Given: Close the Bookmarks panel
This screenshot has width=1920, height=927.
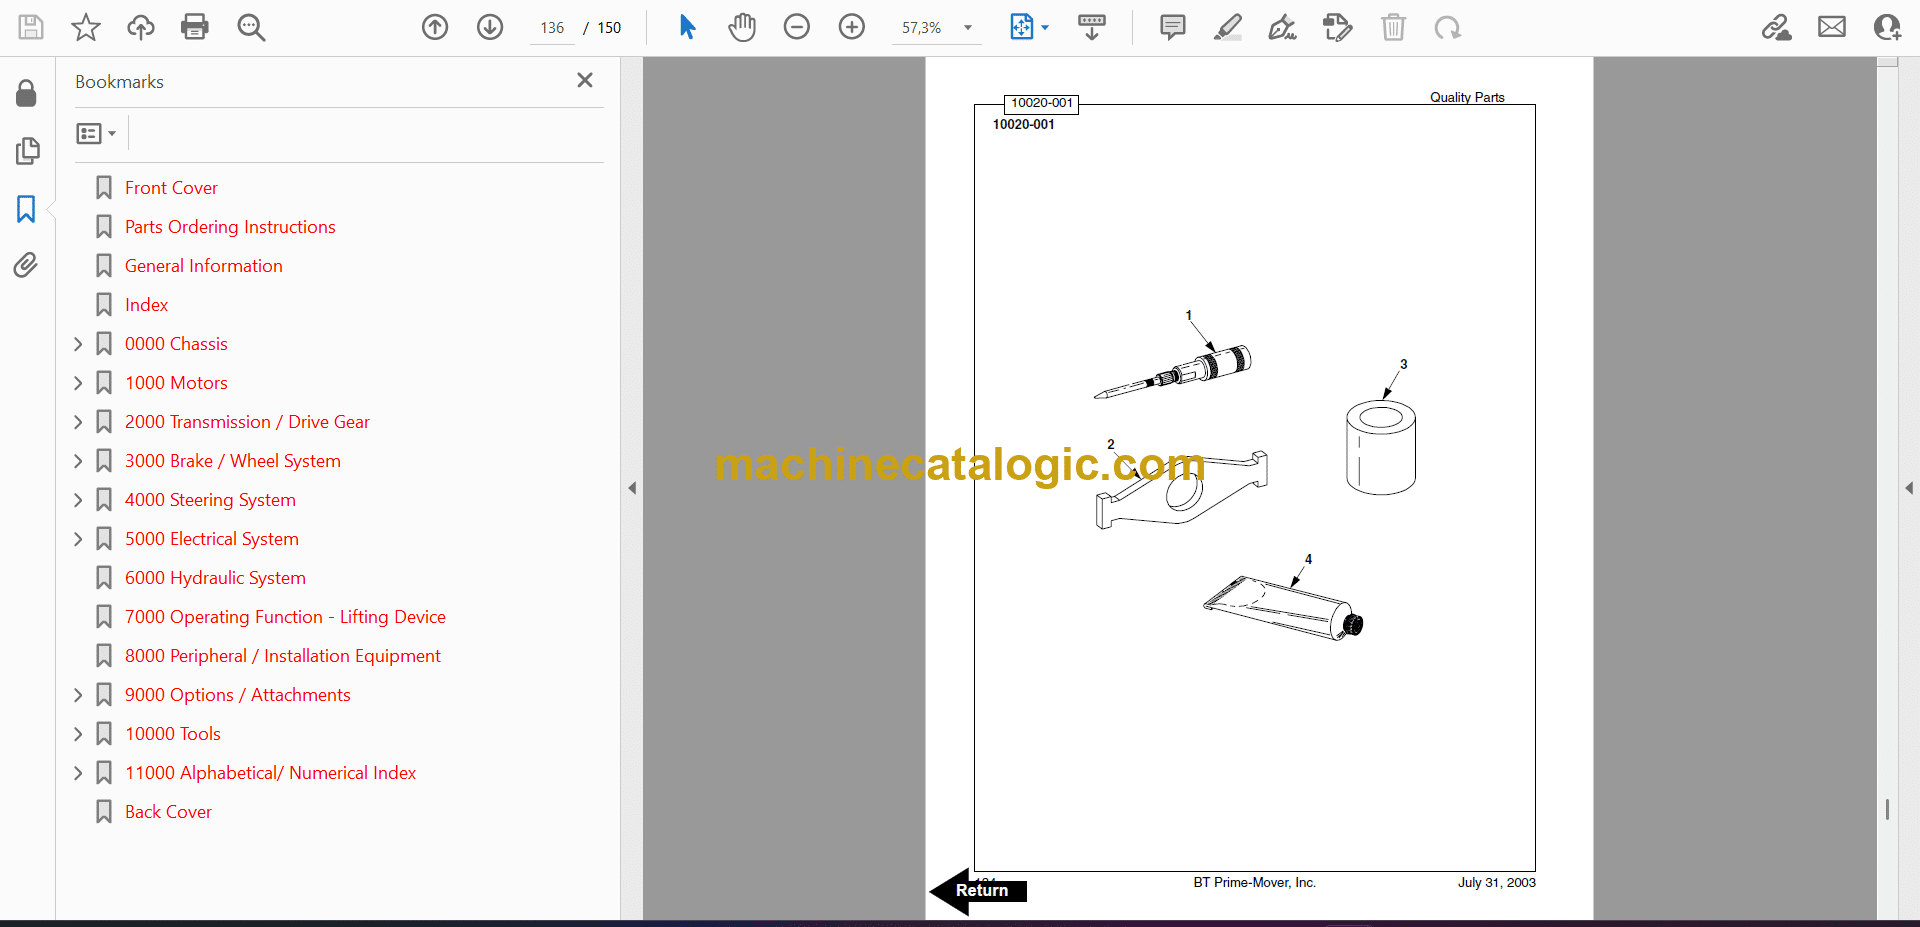Looking at the screenshot, I should point(585,80).
